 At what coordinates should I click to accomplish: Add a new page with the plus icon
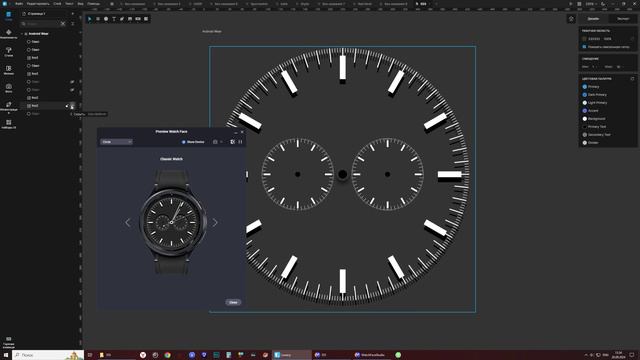pos(73,13)
